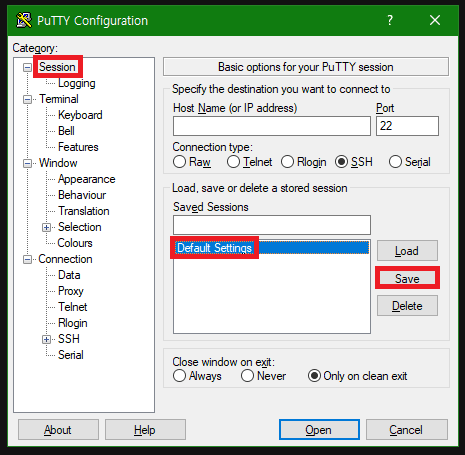
Task: Click the About button
Action: pyautogui.click(x=58, y=430)
